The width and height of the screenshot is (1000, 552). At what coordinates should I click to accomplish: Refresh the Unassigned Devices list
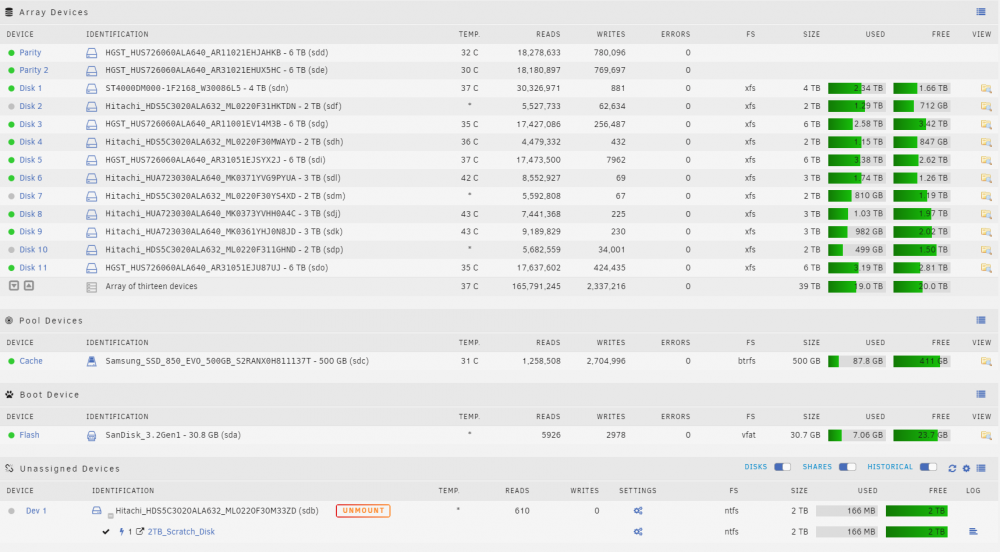click(952, 468)
